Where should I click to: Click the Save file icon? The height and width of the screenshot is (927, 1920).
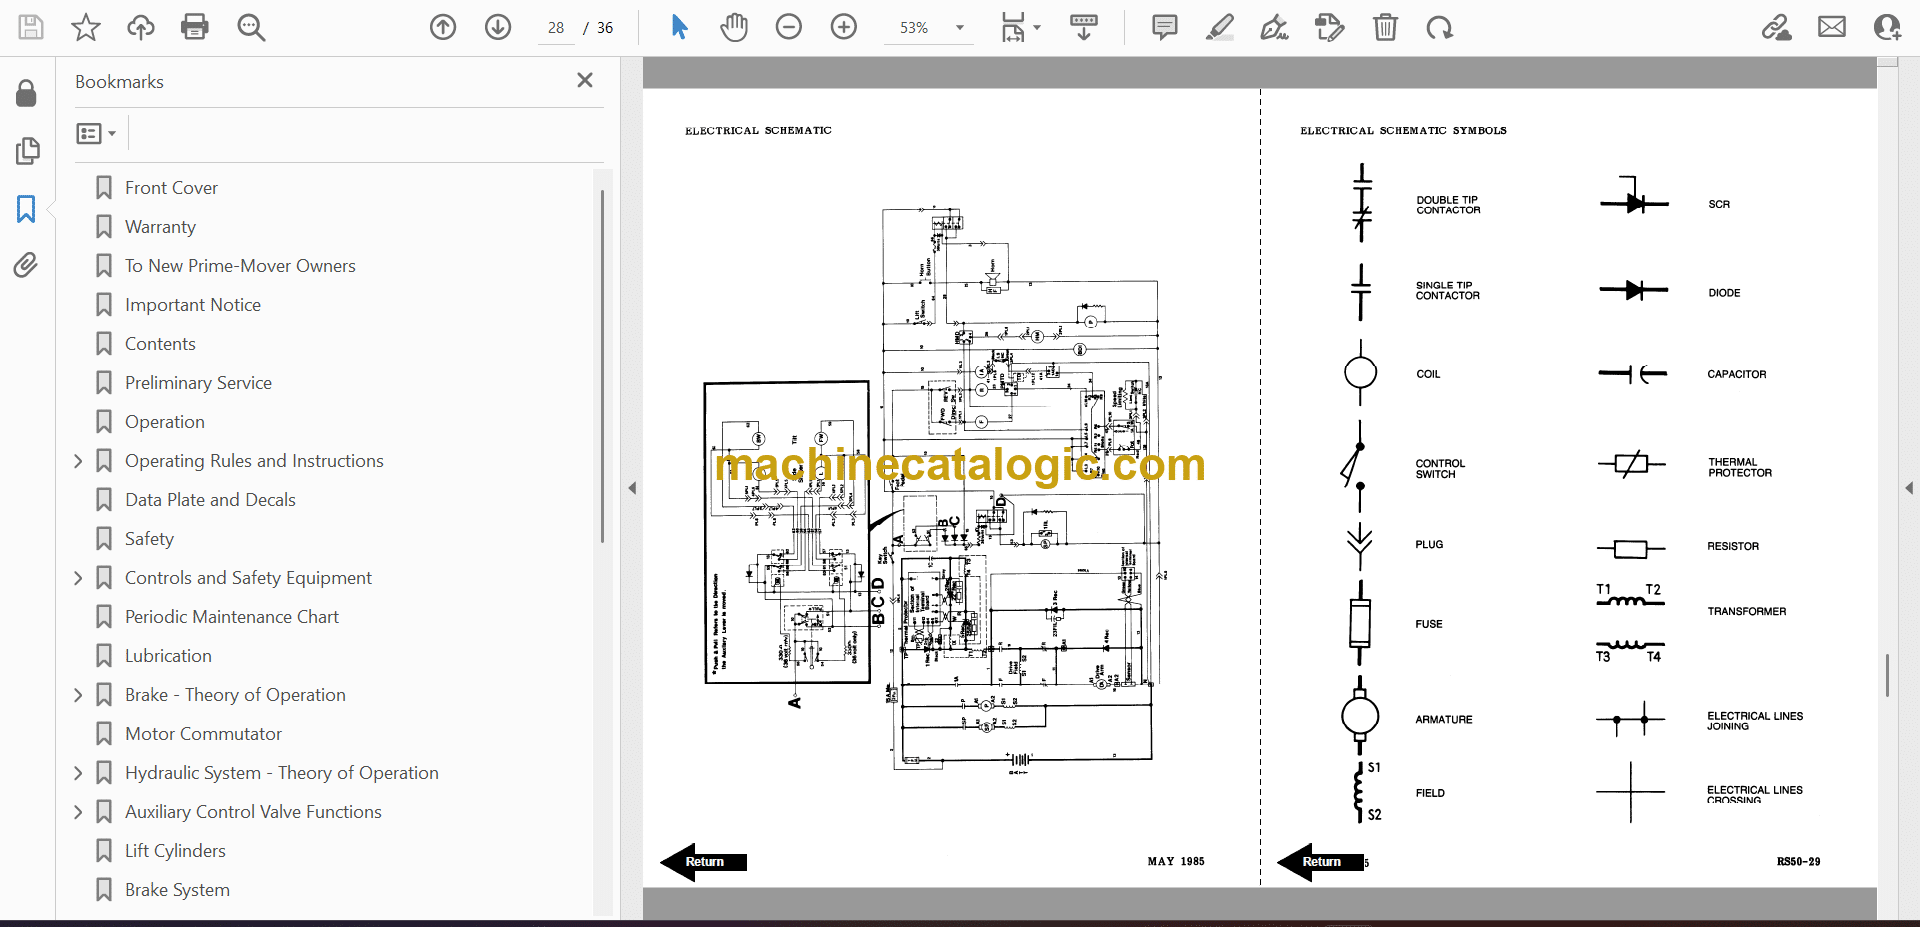[31, 27]
